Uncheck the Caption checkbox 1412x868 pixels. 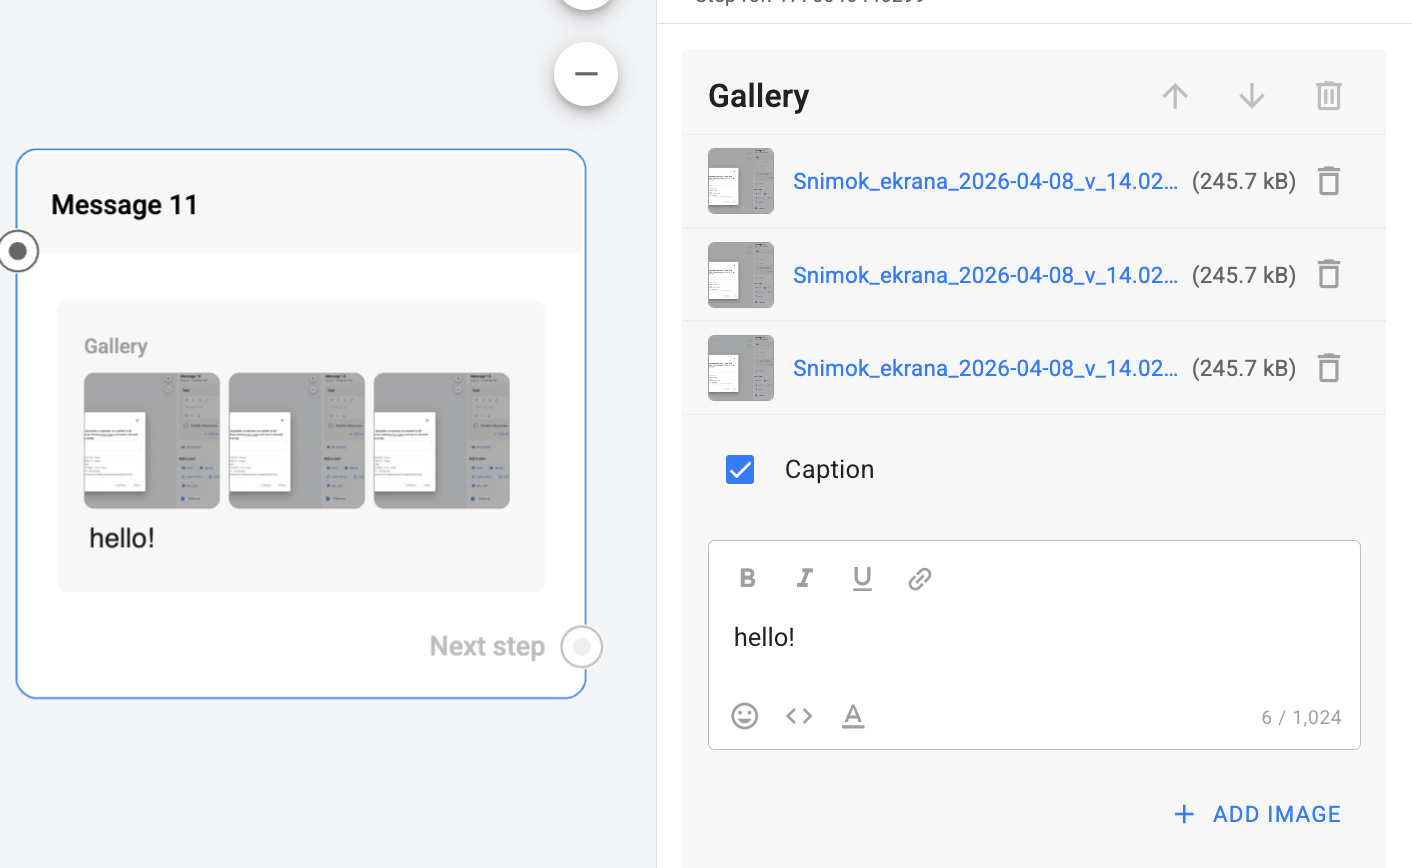740,469
